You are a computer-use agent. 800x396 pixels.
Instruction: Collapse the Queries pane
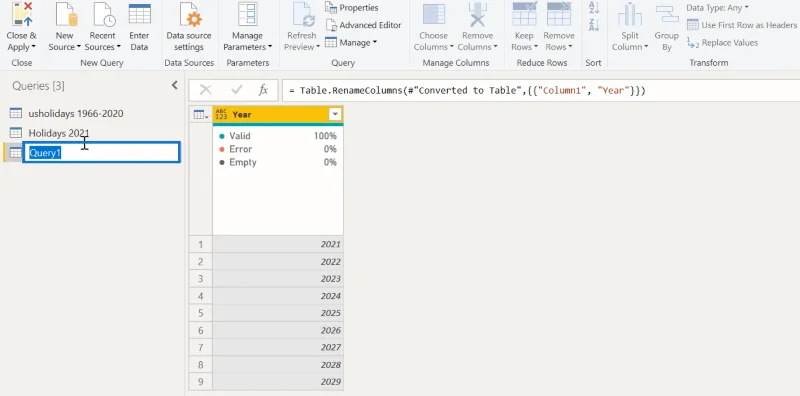pyautogui.click(x=174, y=85)
